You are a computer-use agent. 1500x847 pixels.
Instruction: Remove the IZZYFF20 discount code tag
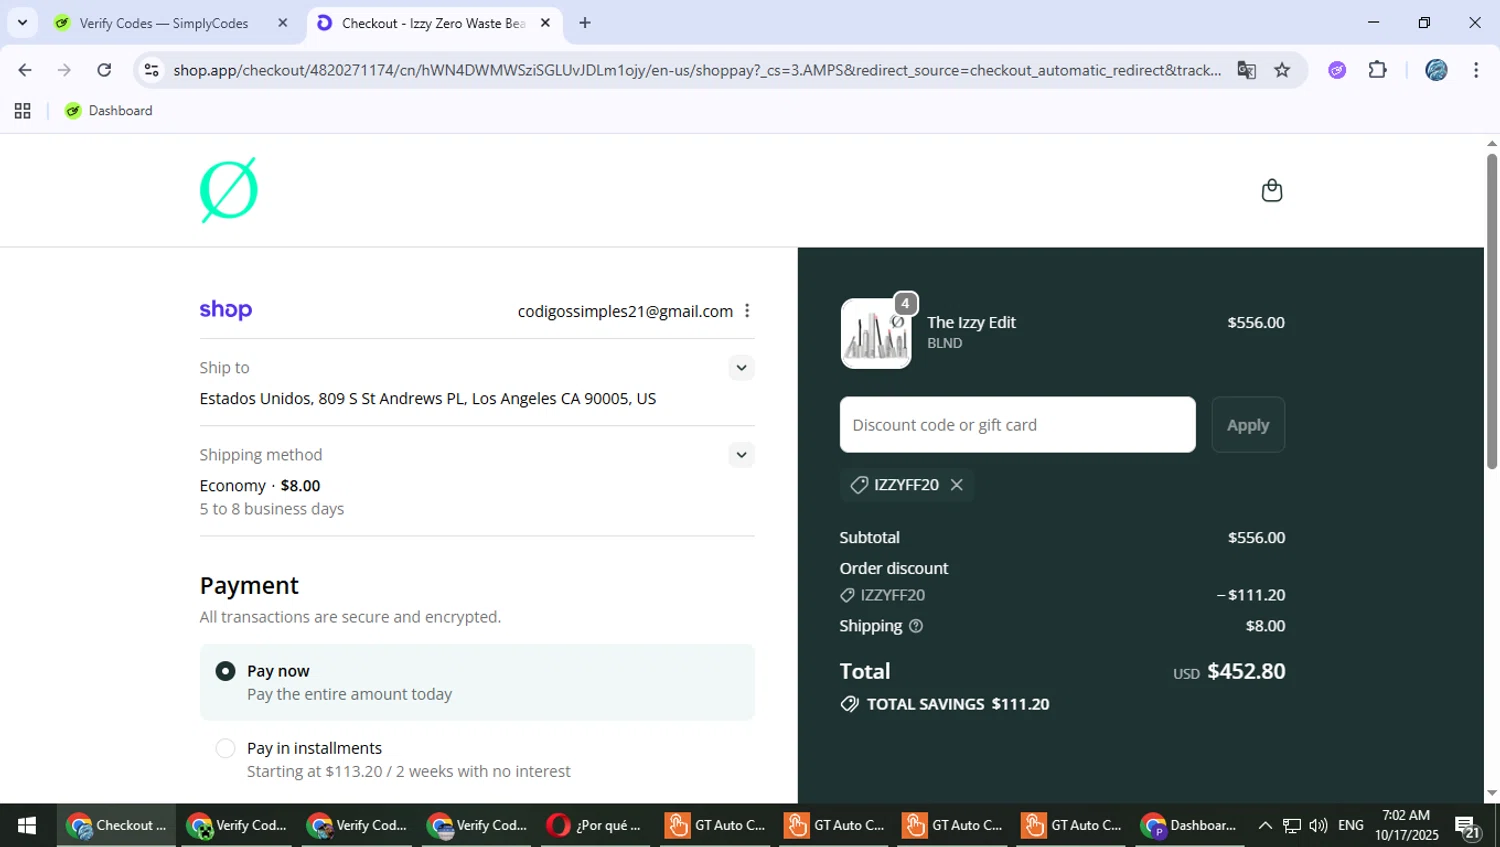957,485
